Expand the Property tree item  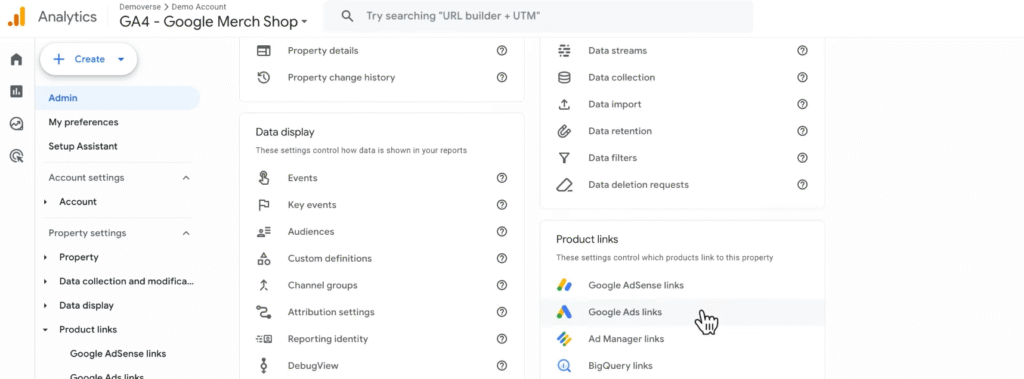[x=46, y=257]
